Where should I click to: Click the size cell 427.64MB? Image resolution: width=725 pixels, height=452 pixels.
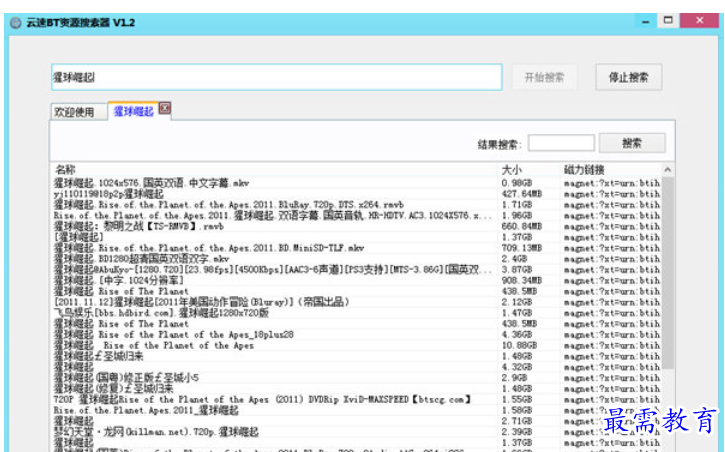click(x=522, y=194)
